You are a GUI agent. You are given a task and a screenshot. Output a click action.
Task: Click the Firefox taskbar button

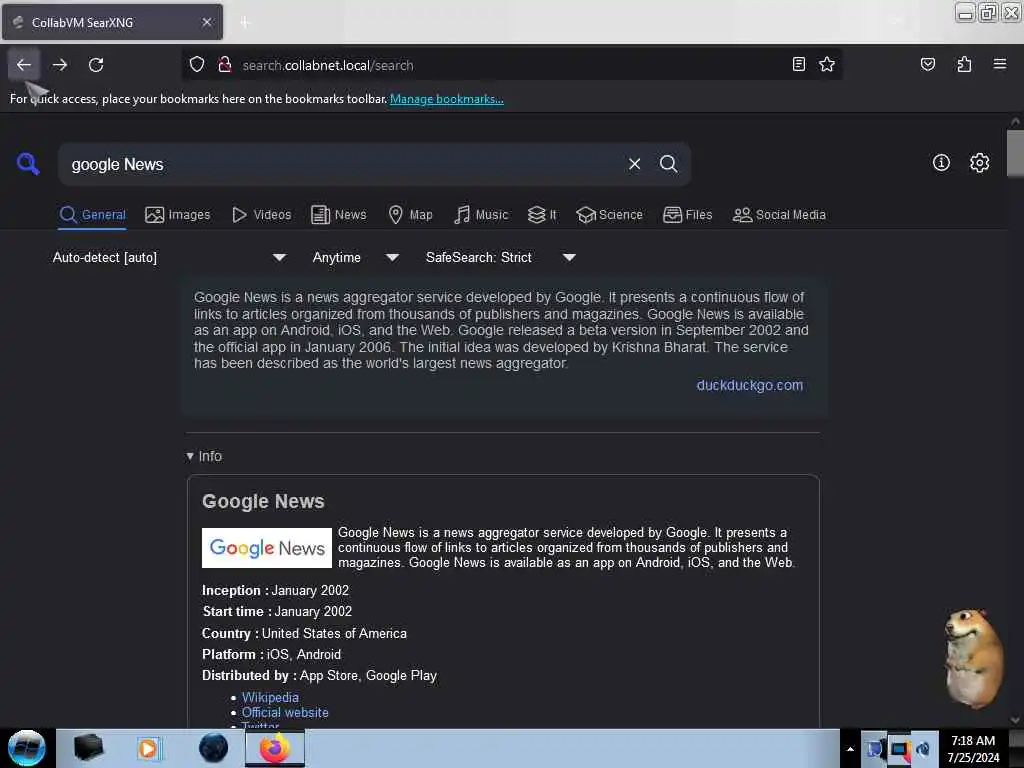[274, 748]
